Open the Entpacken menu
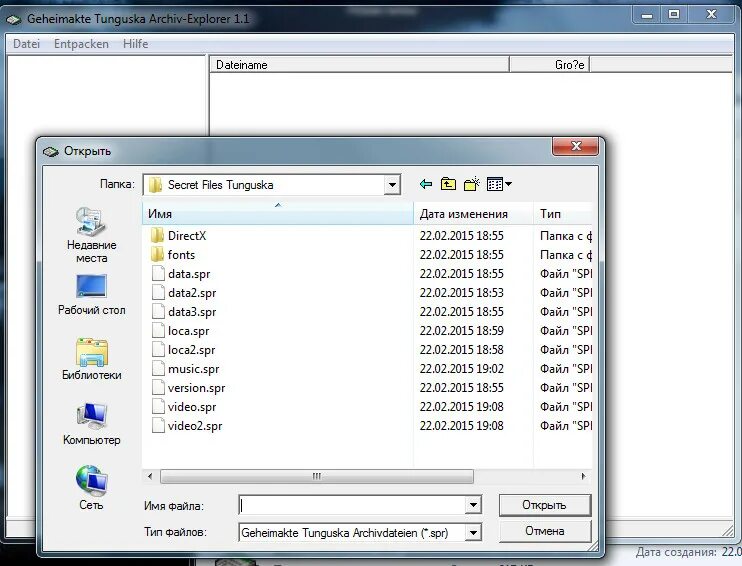The image size is (742, 566). 81,44
